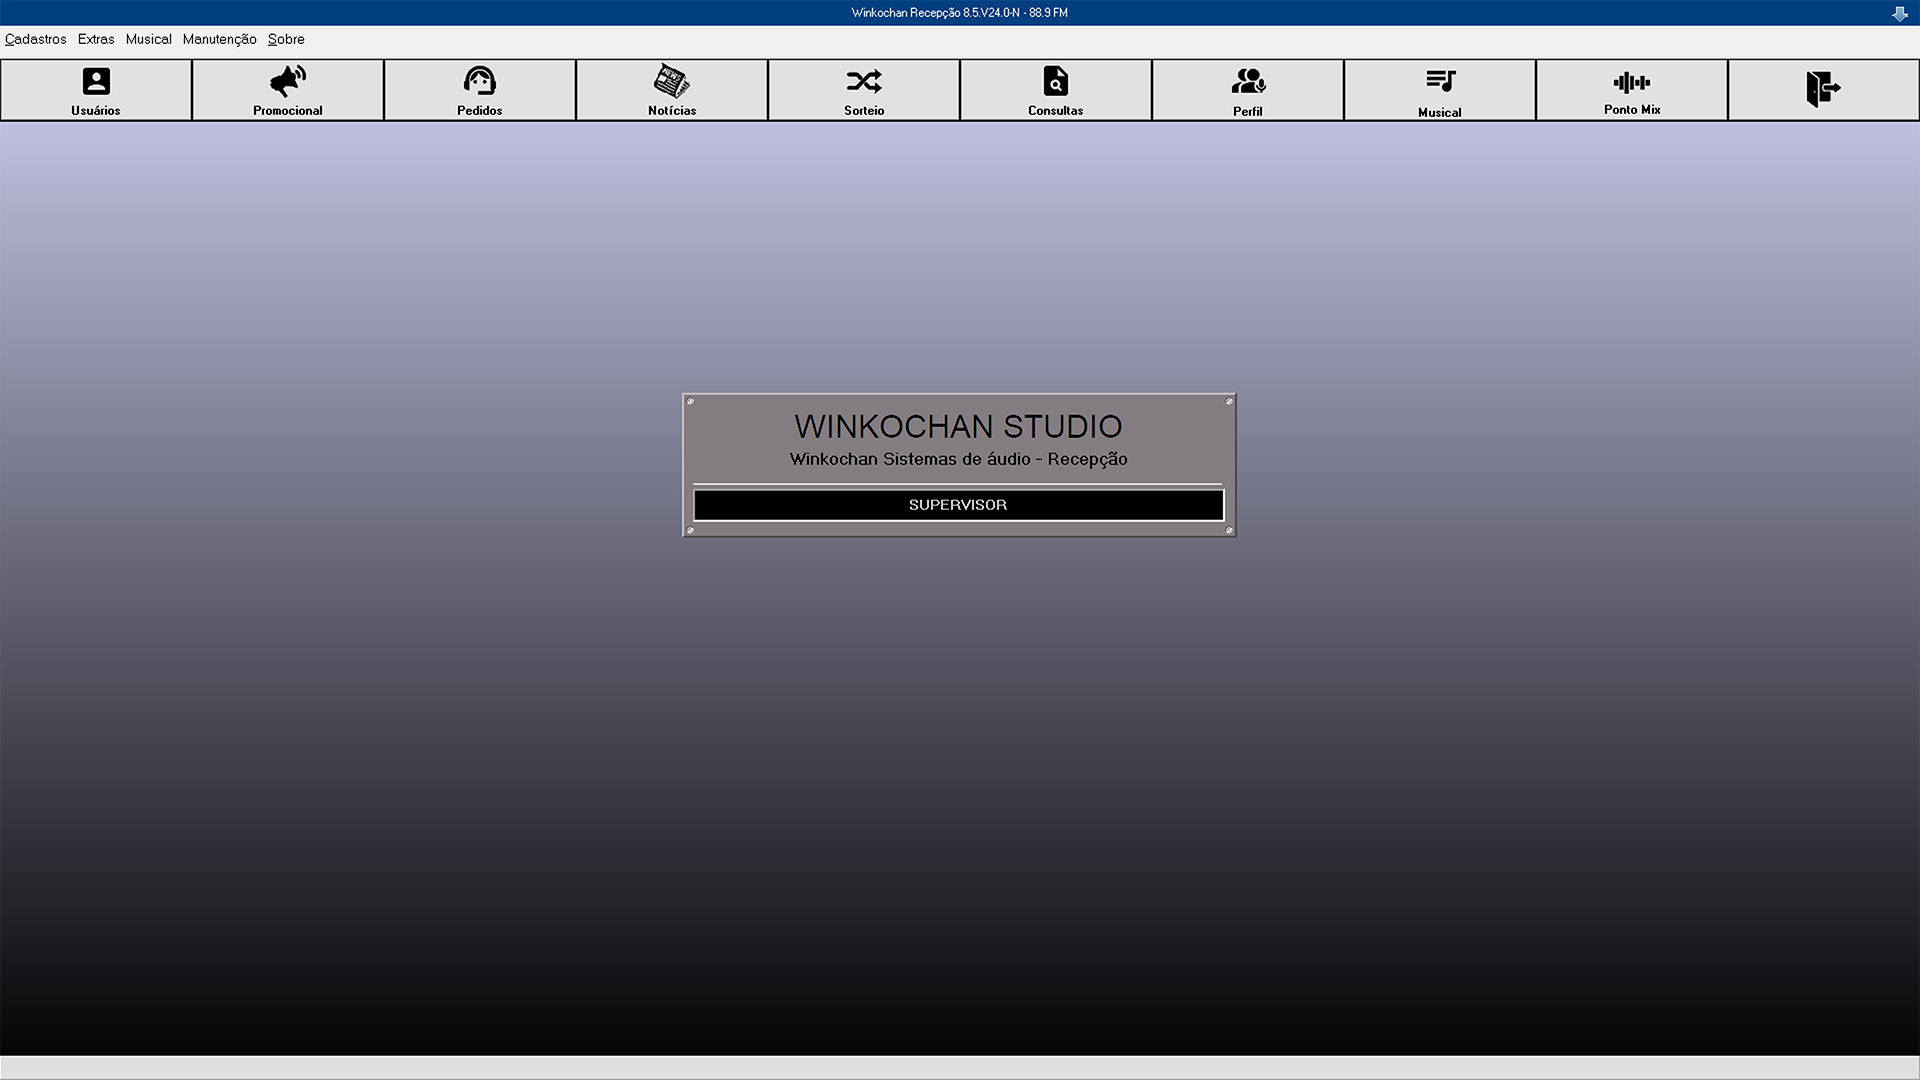Open Sorteio raffle tool
The image size is (1920, 1080).
(864, 88)
